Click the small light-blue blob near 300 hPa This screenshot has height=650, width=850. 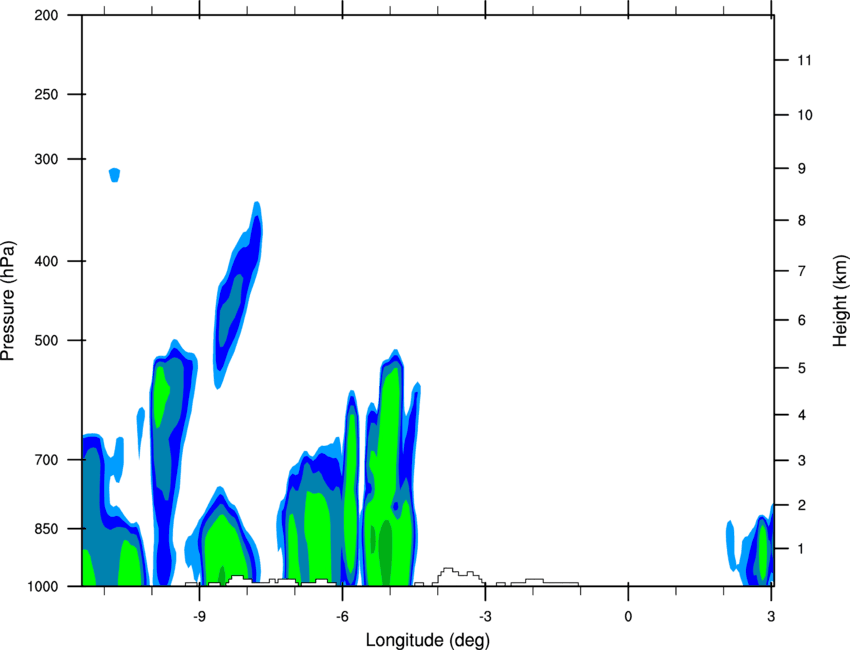click(114, 175)
